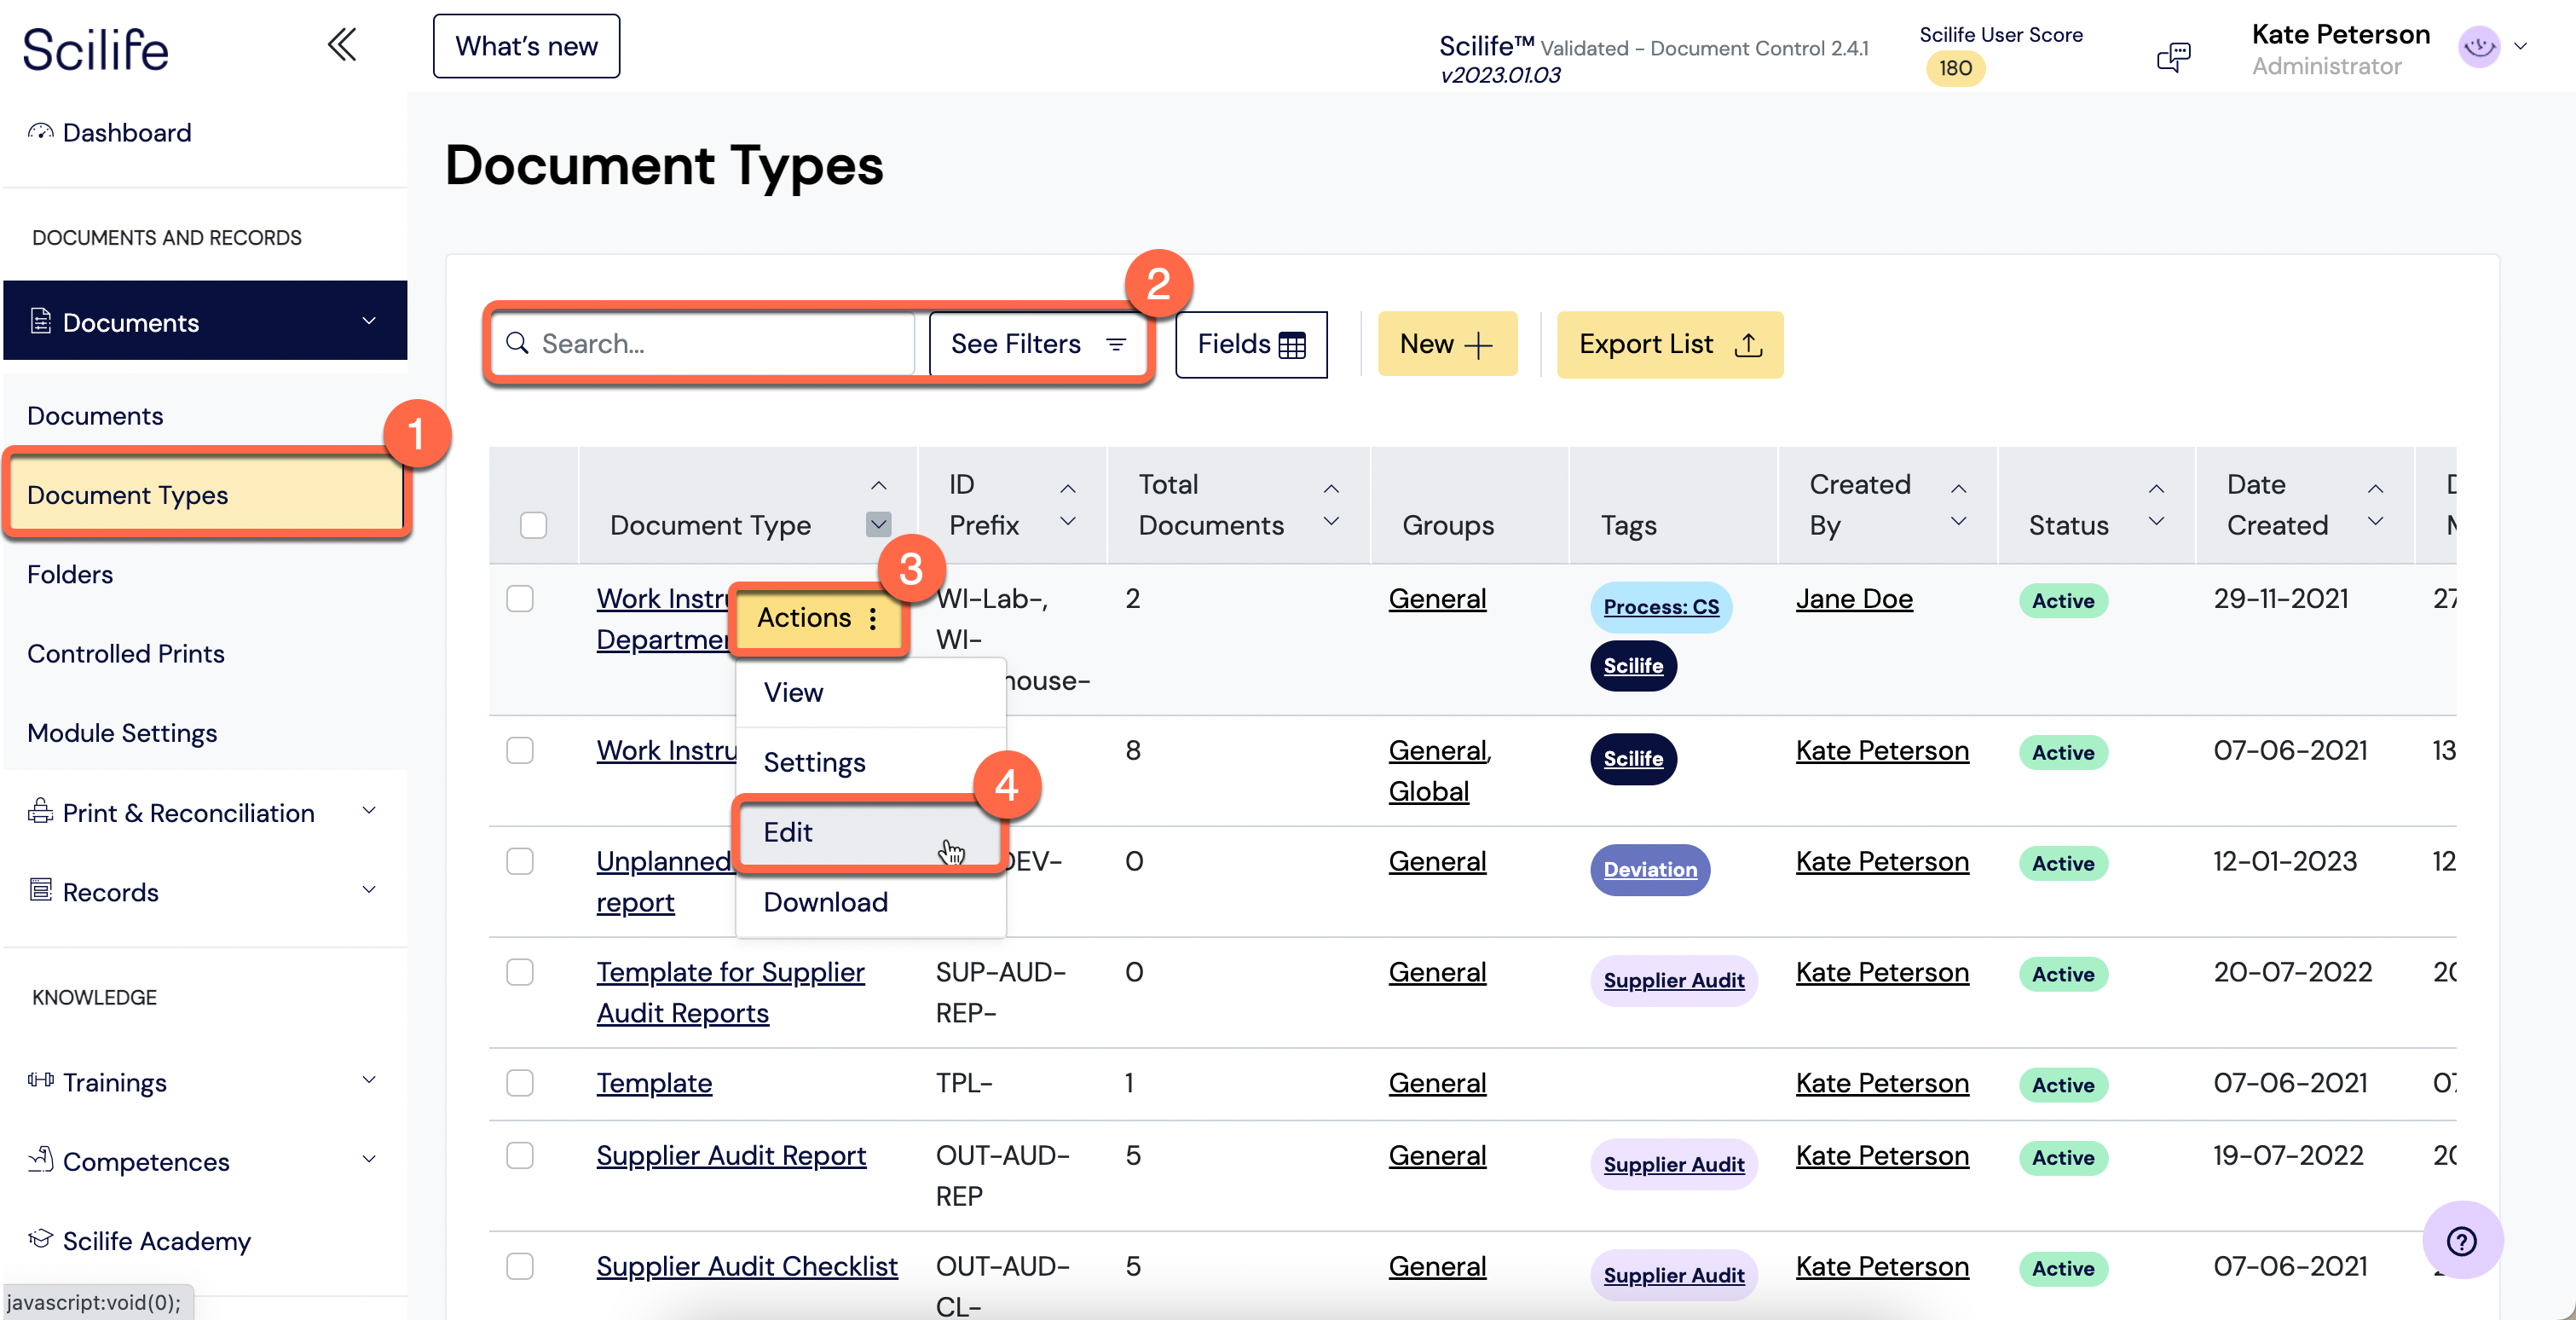This screenshot has width=2576, height=1320.
Task: Click the Deviation tag
Action: coord(1650,869)
